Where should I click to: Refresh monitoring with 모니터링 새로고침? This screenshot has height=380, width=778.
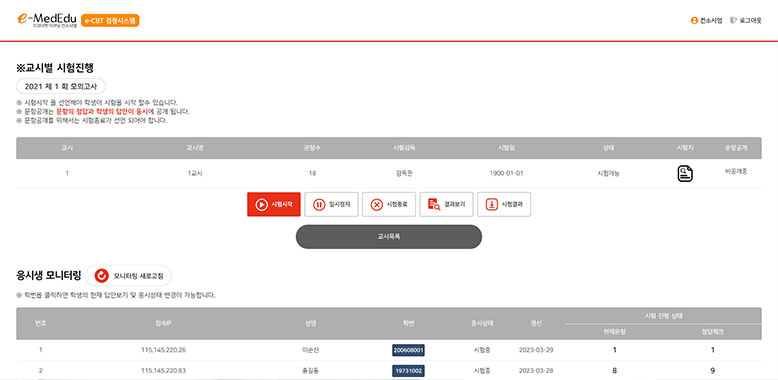pyautogui.click(x=129, y=276)
